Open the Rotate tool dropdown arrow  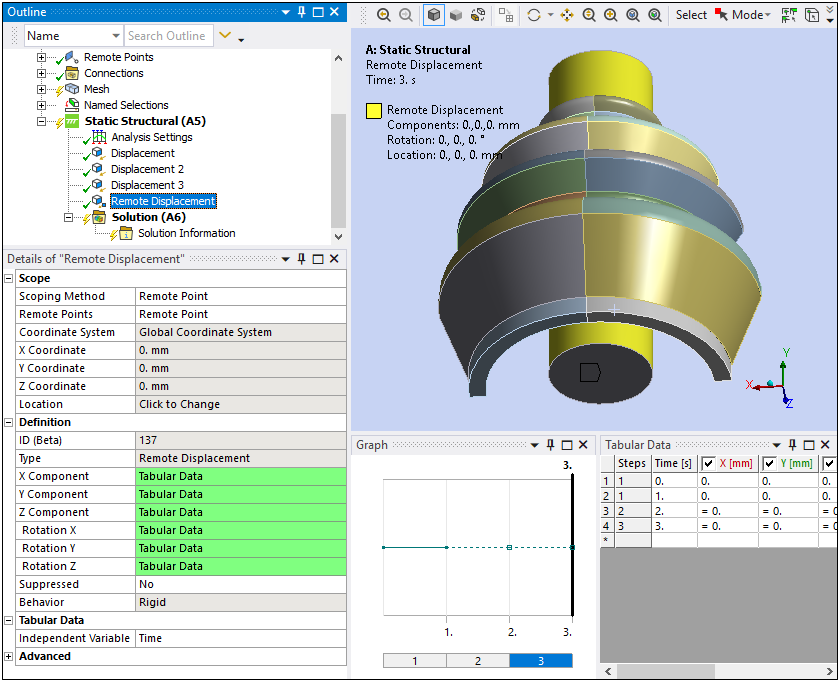[x=550, y=15]
